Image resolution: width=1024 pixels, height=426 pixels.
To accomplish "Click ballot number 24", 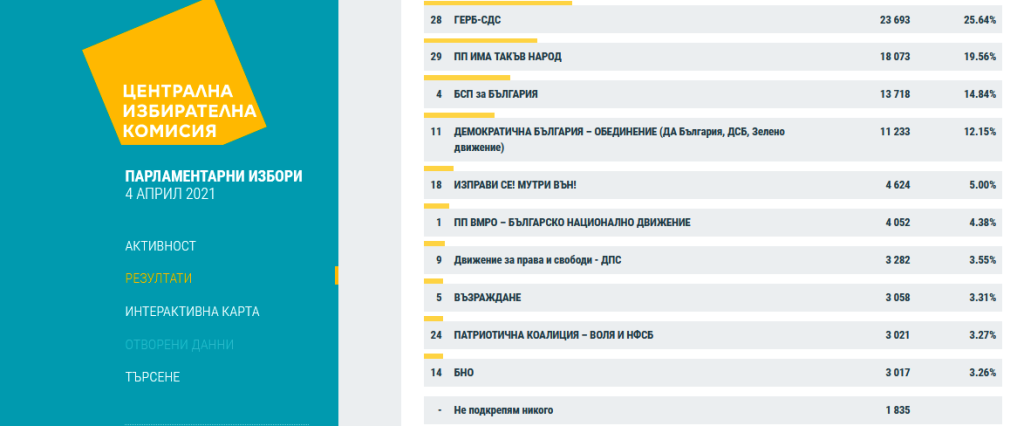I will 436,335.
